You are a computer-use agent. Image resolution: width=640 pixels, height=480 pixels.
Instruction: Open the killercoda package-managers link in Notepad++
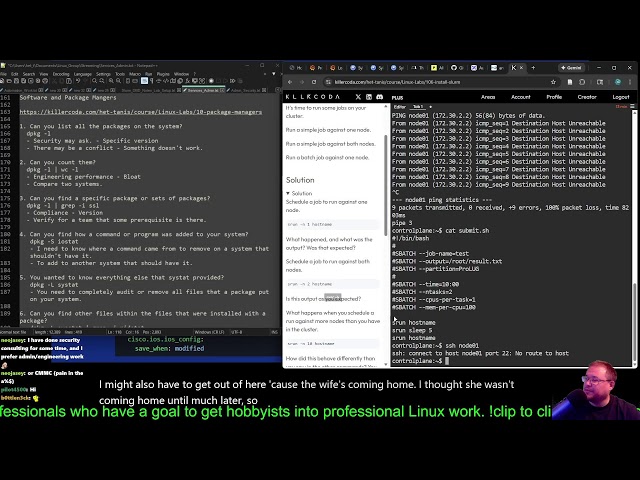click(x=141, y=112)
